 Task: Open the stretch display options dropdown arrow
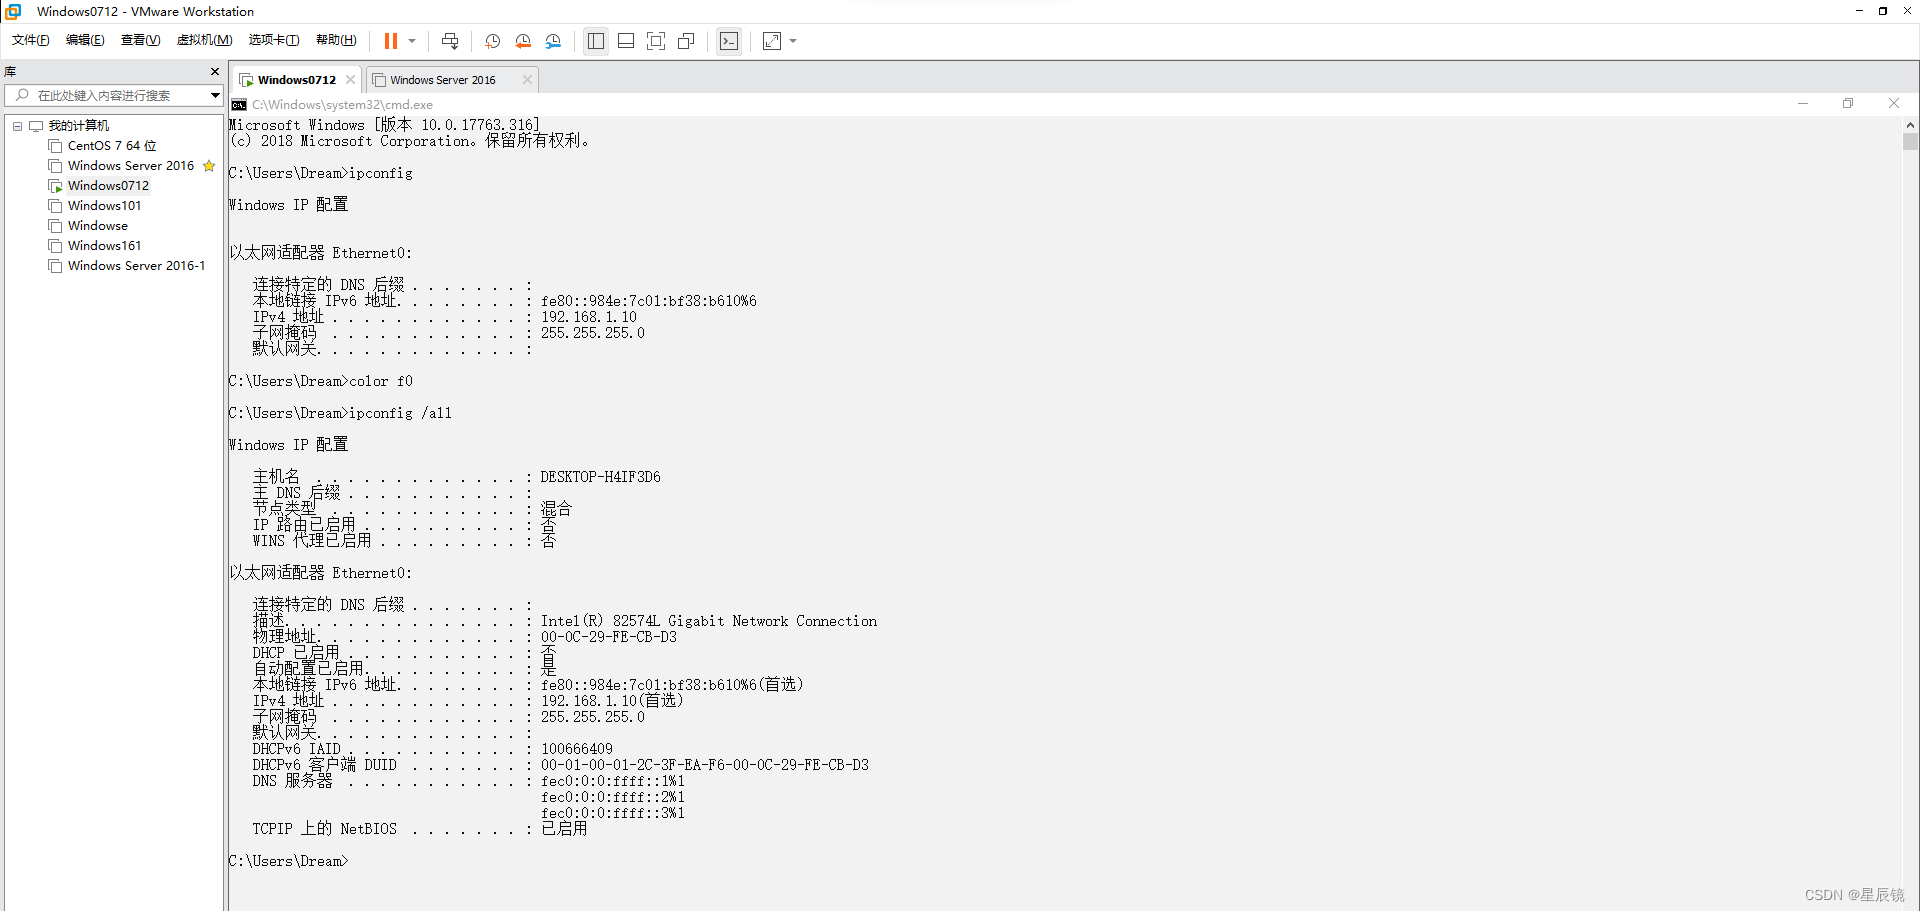pyautogui.click(x=794, y=41)
